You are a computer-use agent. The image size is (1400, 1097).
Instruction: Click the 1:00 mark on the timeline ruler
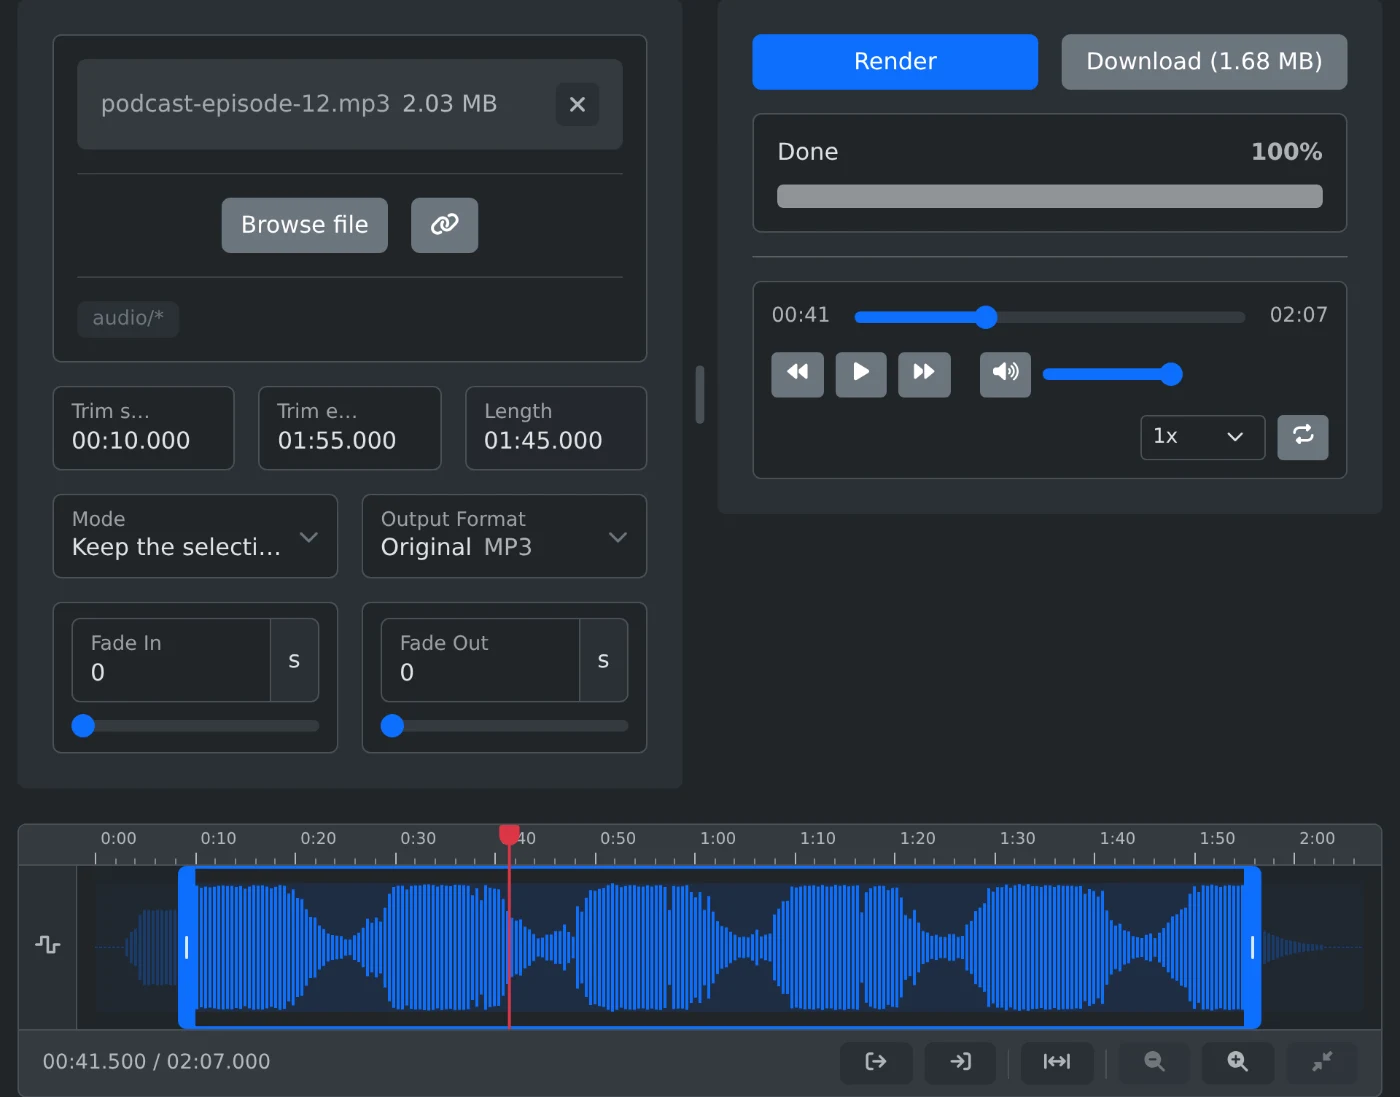point(718,838)
